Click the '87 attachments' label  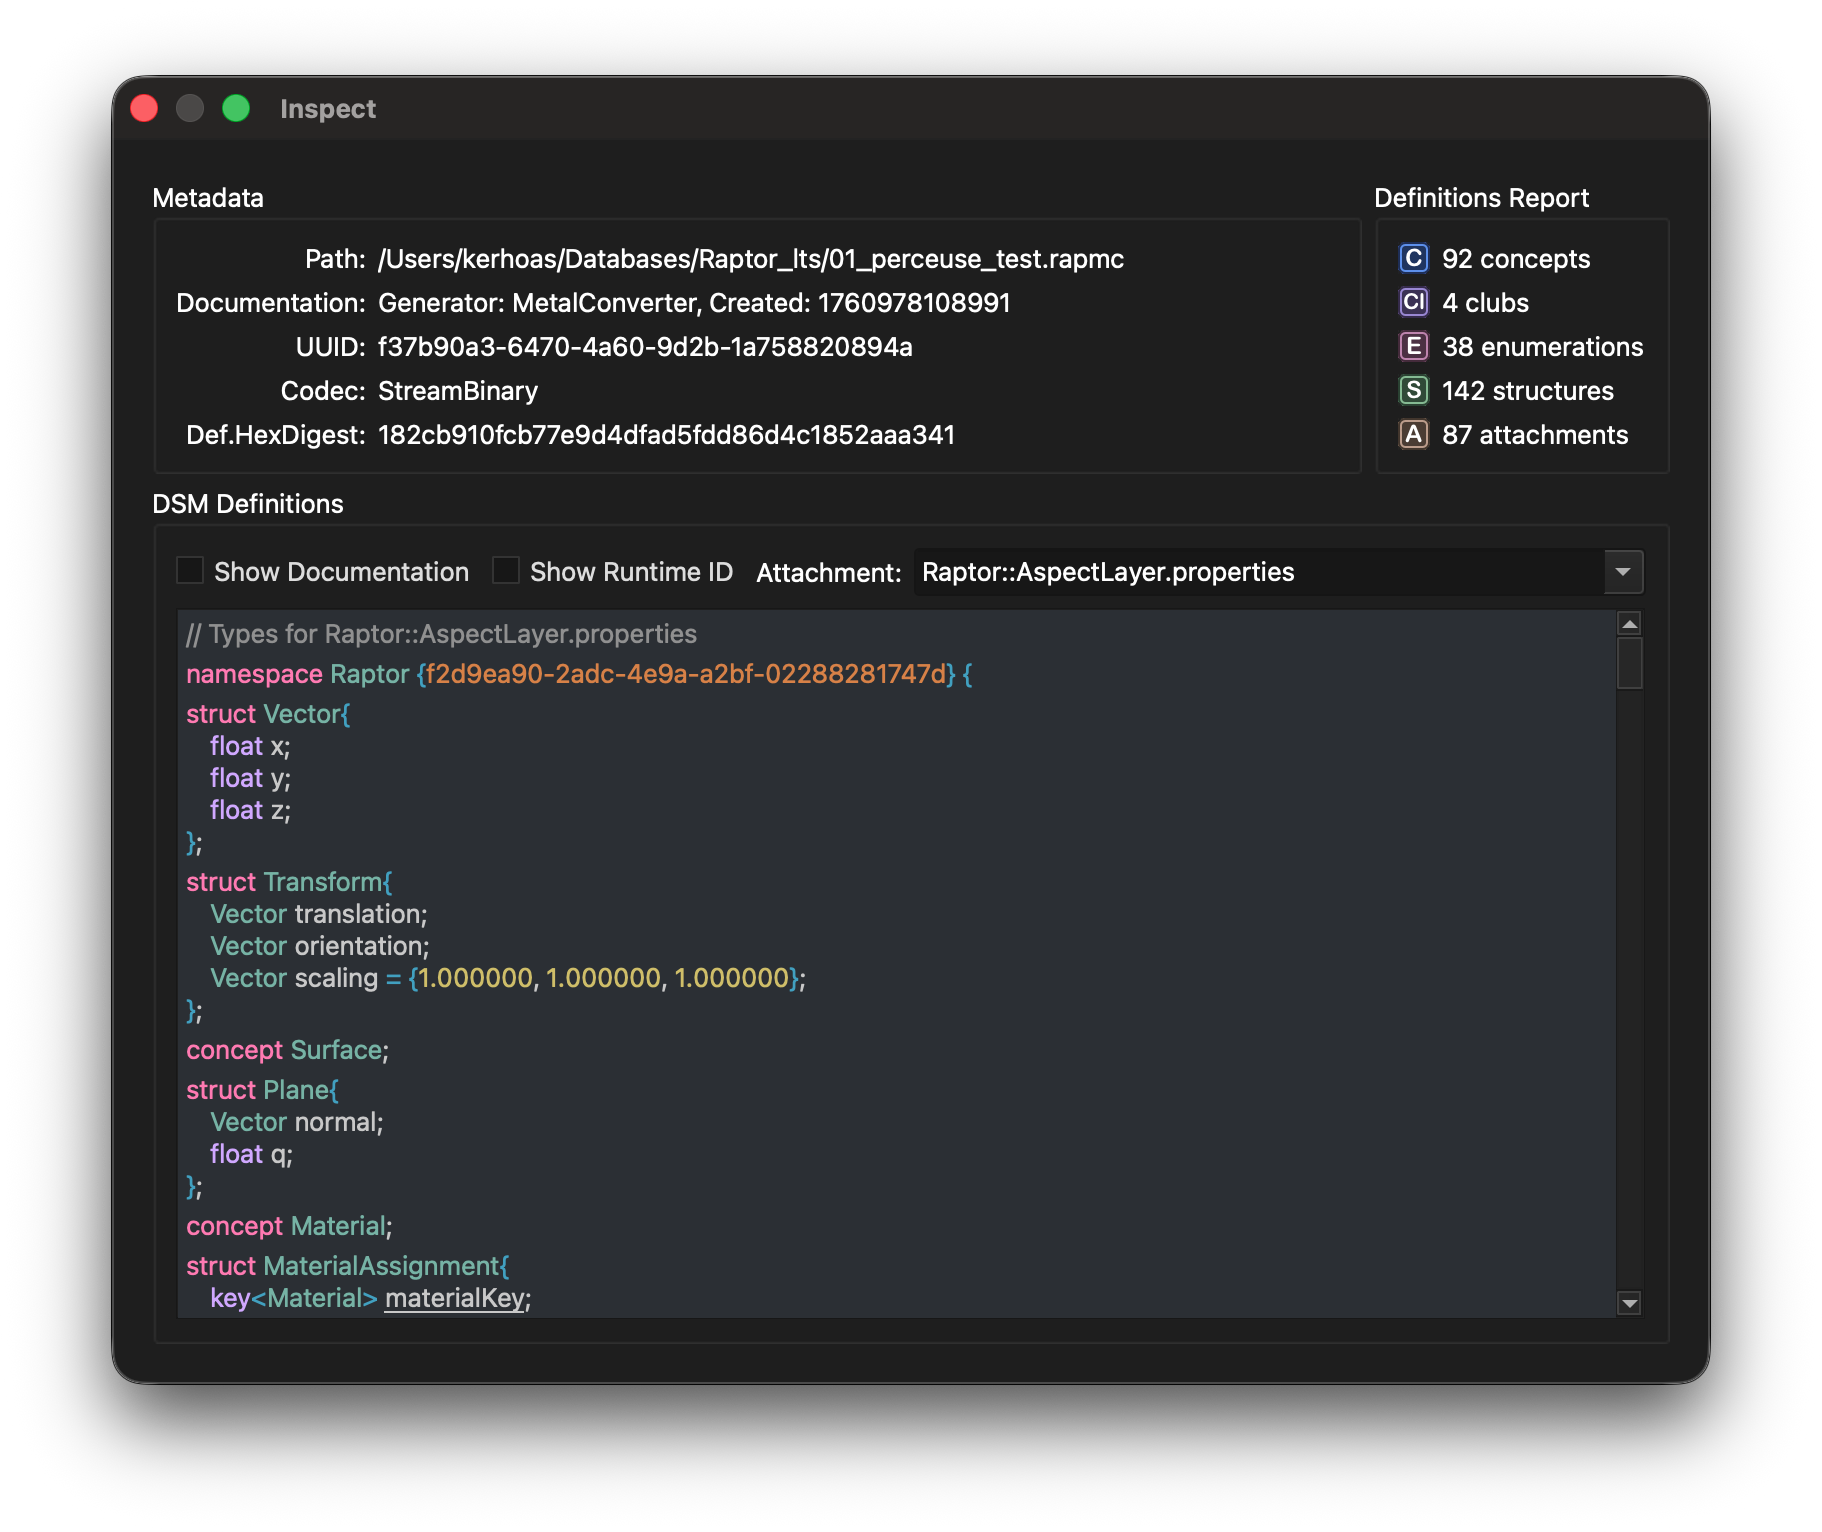[x=1534, y=435]
